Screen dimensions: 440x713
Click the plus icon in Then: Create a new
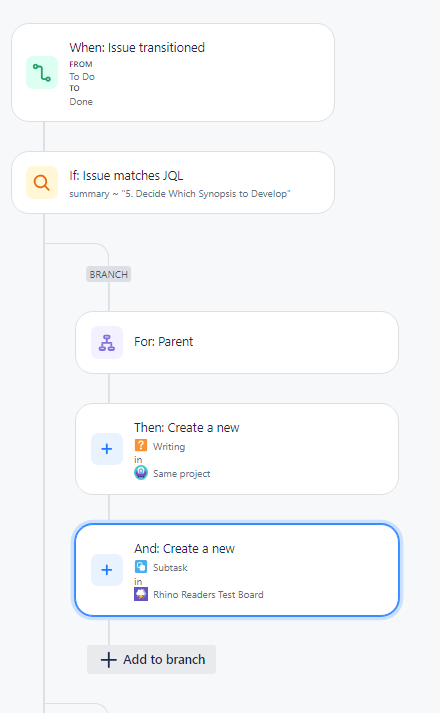pyautogui.click(x=107, y=449)
